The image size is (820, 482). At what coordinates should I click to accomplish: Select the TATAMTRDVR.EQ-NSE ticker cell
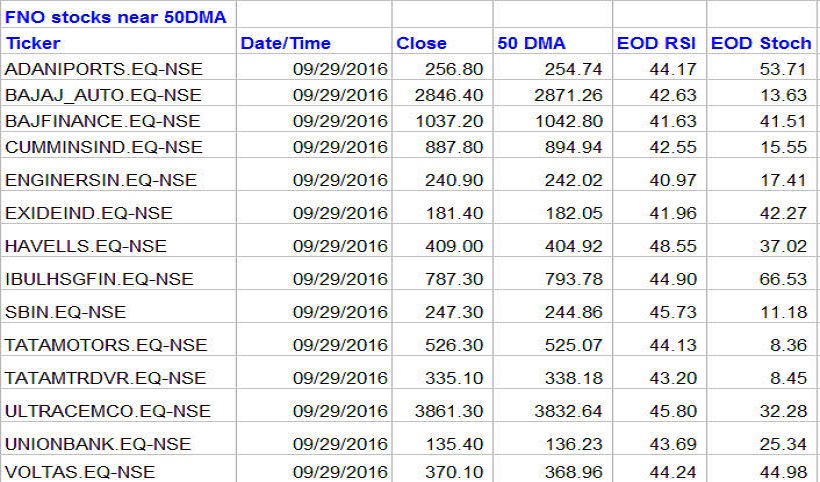point(105,378)
